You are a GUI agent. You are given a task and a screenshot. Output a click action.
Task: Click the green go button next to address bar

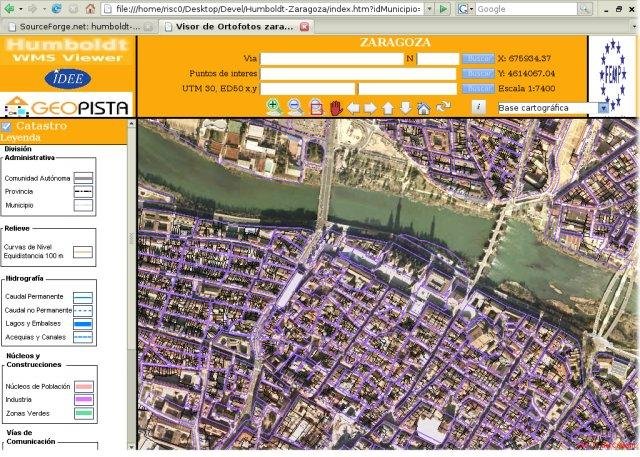(443, 9)
